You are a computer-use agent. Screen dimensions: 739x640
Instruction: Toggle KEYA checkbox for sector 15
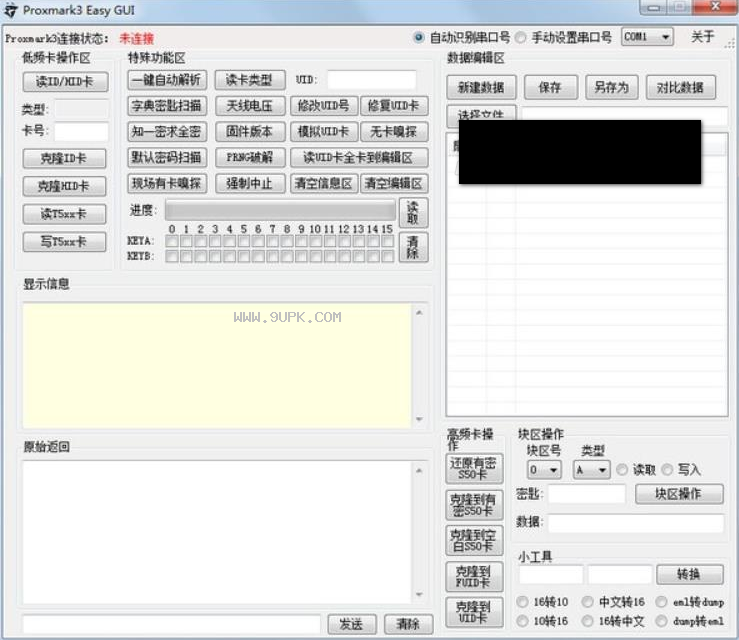pos(387,241)
